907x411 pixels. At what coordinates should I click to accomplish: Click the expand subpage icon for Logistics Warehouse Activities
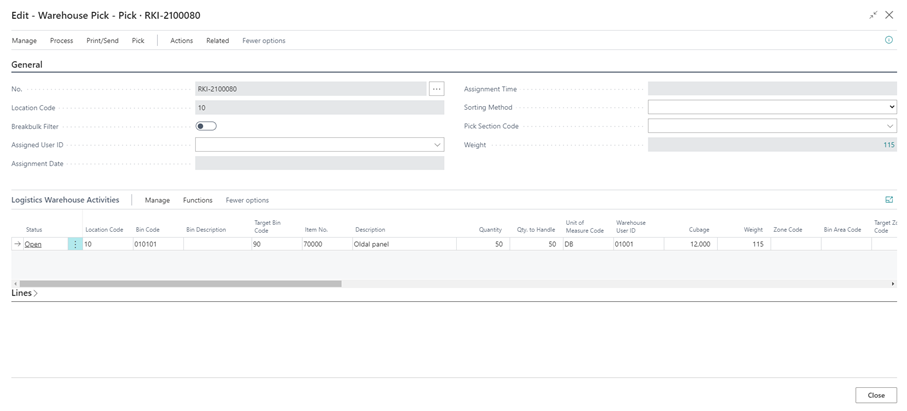coord(888,200)
